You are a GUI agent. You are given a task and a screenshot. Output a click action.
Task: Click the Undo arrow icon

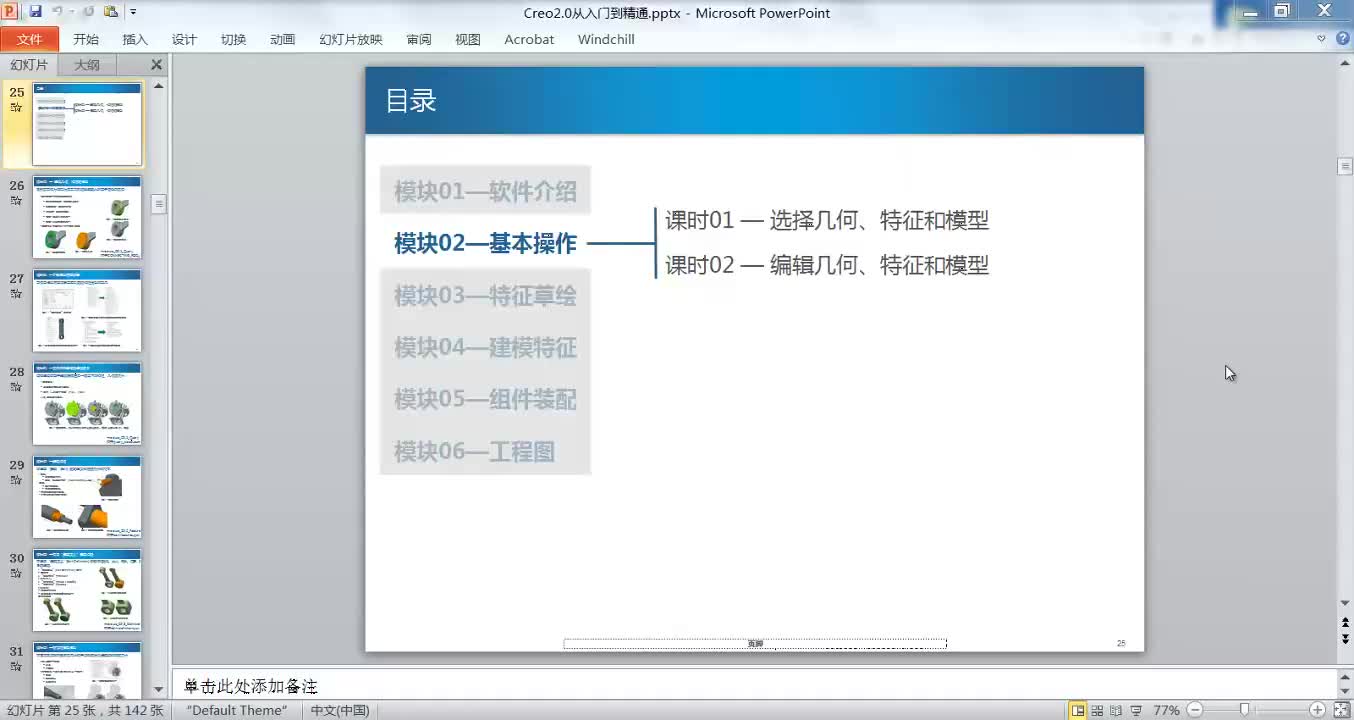57,12
